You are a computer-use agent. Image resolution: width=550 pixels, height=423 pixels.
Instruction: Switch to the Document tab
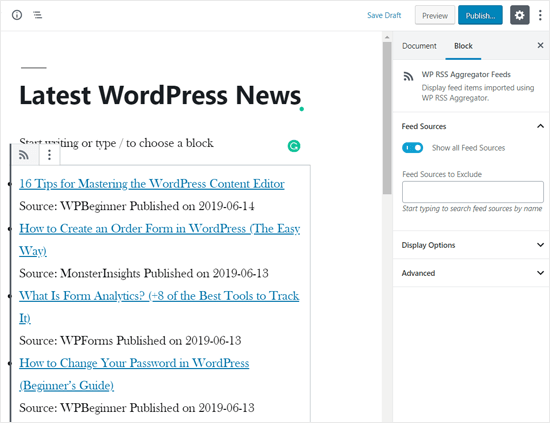(419, 46)
